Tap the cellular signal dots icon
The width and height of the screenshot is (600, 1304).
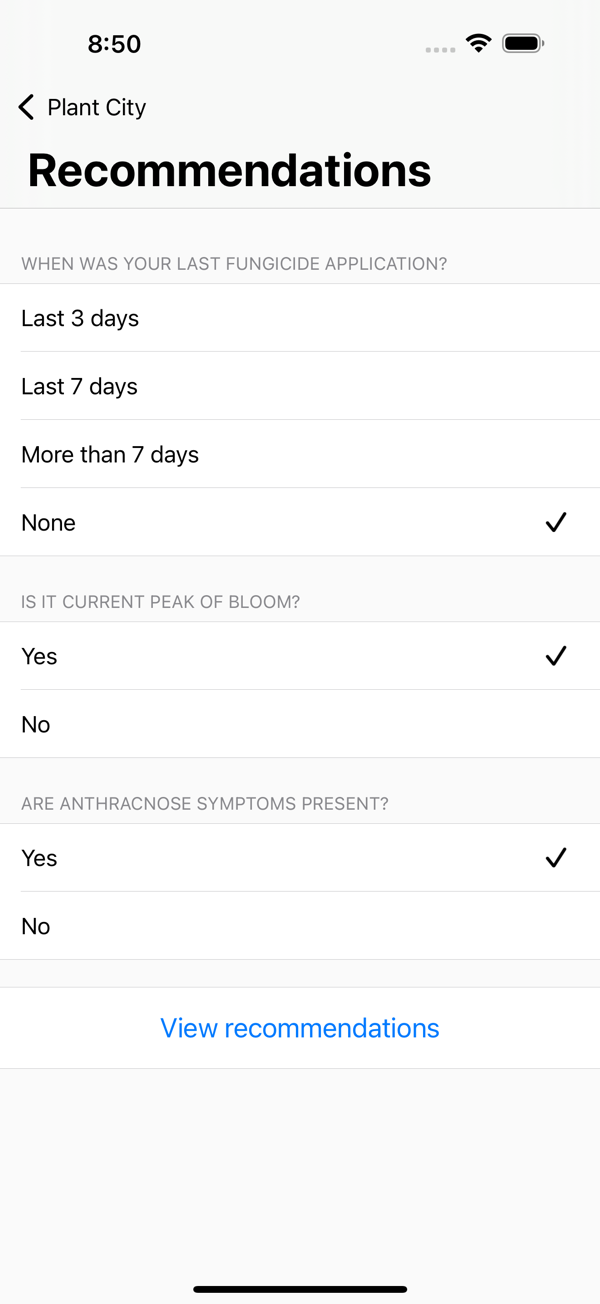440,48
